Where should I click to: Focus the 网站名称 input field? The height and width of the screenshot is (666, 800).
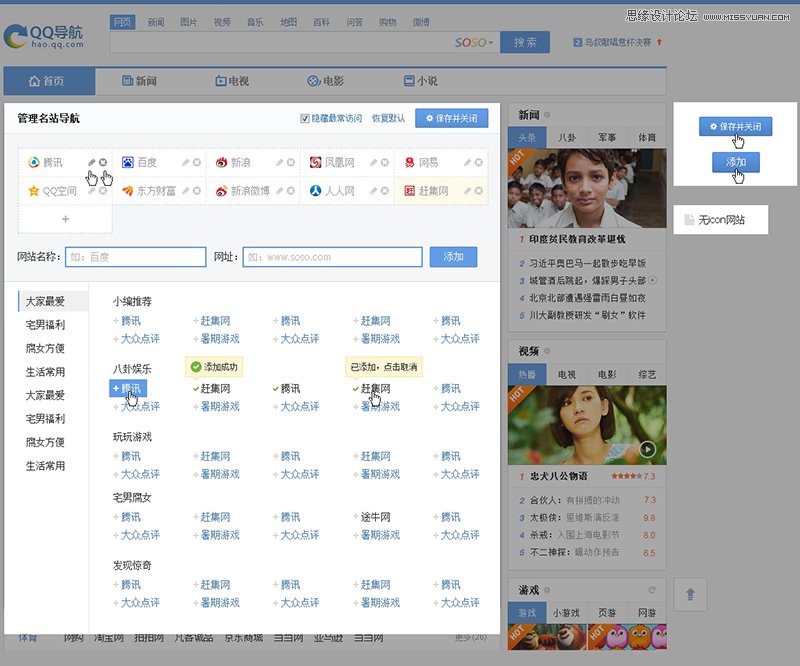pyautogui.click(x=136, y=257)
